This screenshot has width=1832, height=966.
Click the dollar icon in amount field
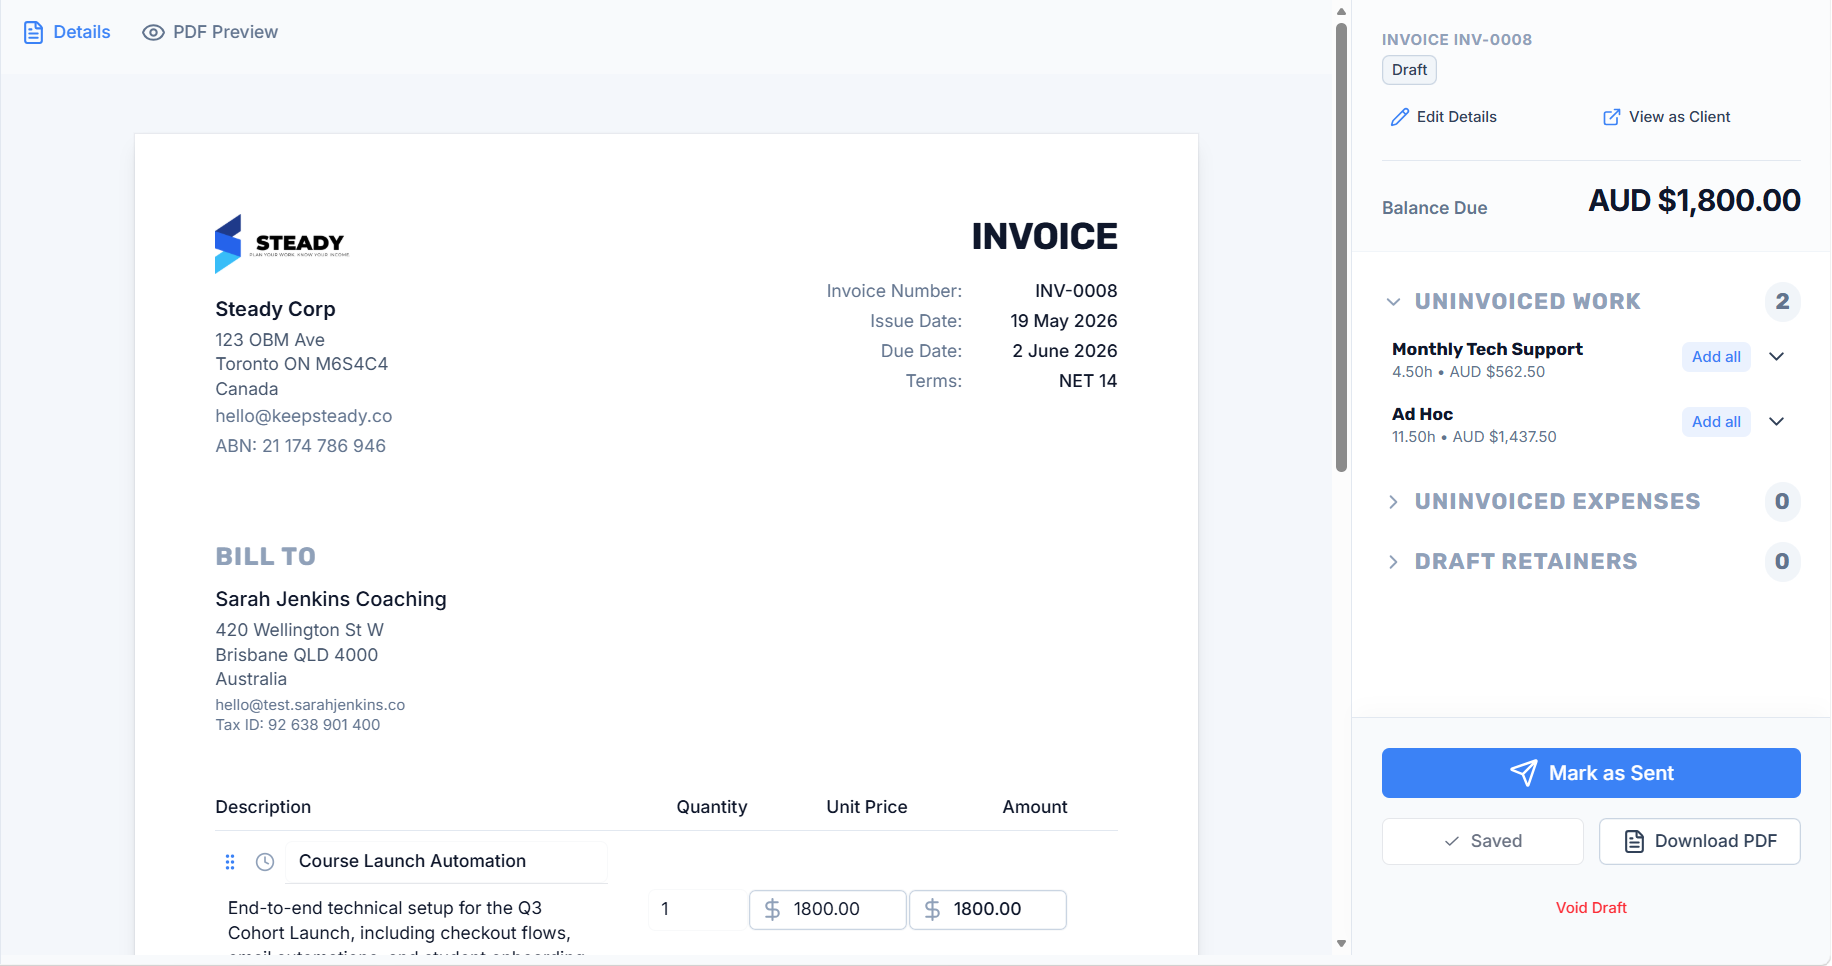click(x=932, y=909)
